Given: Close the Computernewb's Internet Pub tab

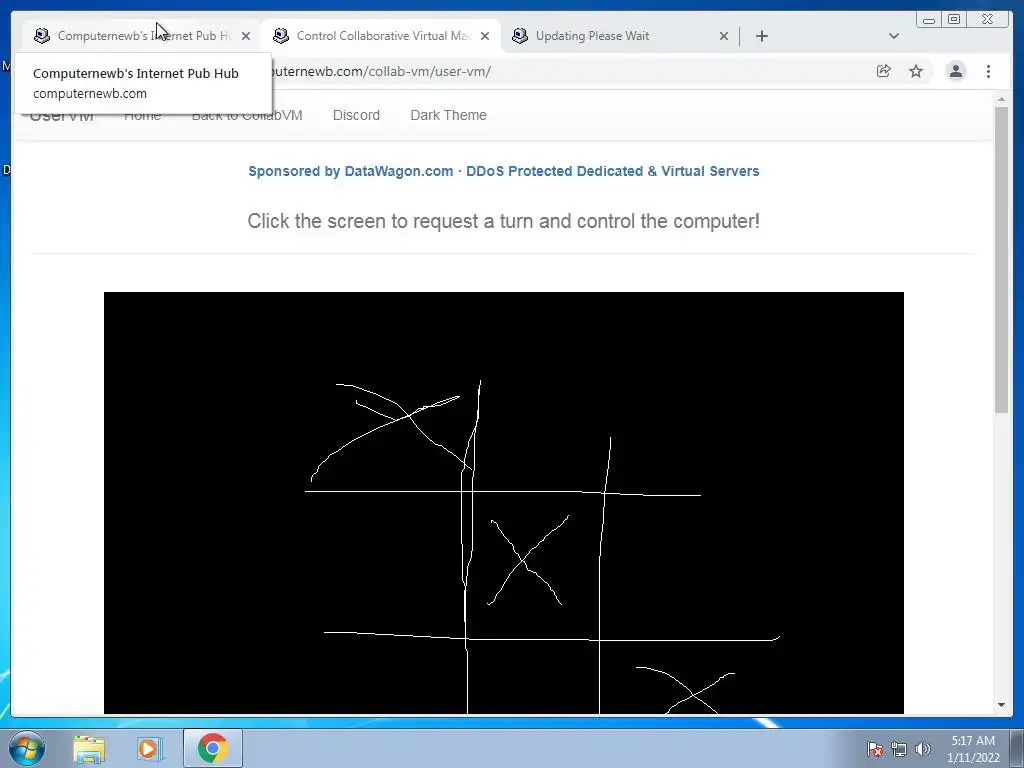Looking at the screenshot, I should tap(246, 36).
